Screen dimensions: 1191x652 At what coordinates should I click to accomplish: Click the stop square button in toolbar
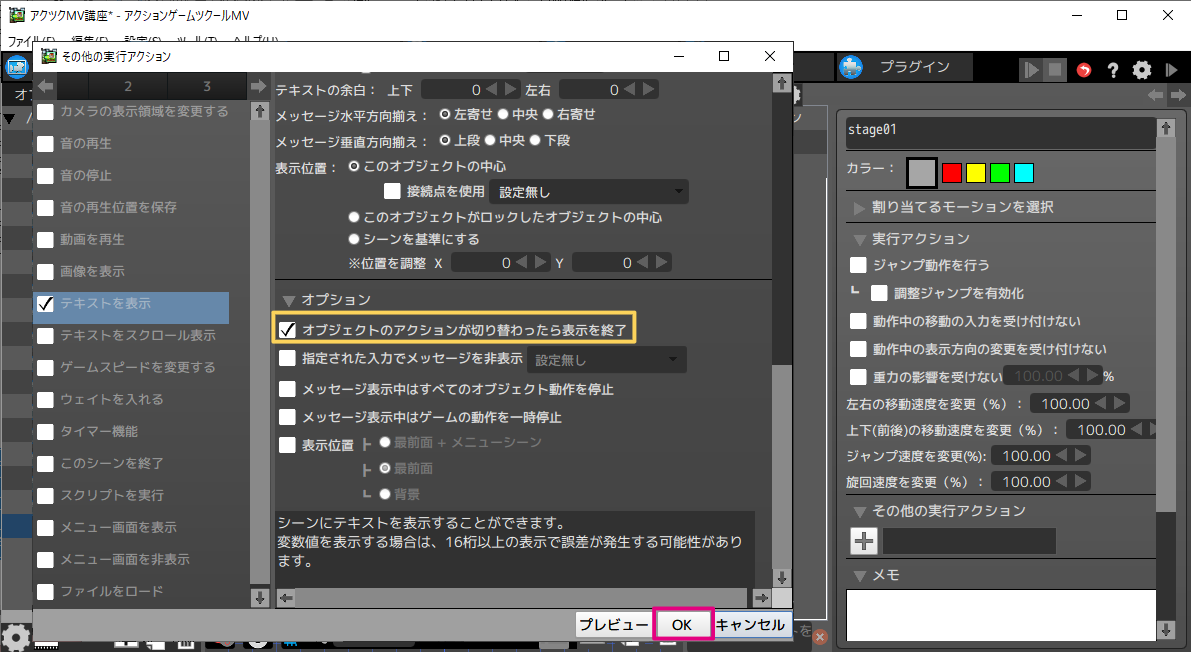(1056, 70)
